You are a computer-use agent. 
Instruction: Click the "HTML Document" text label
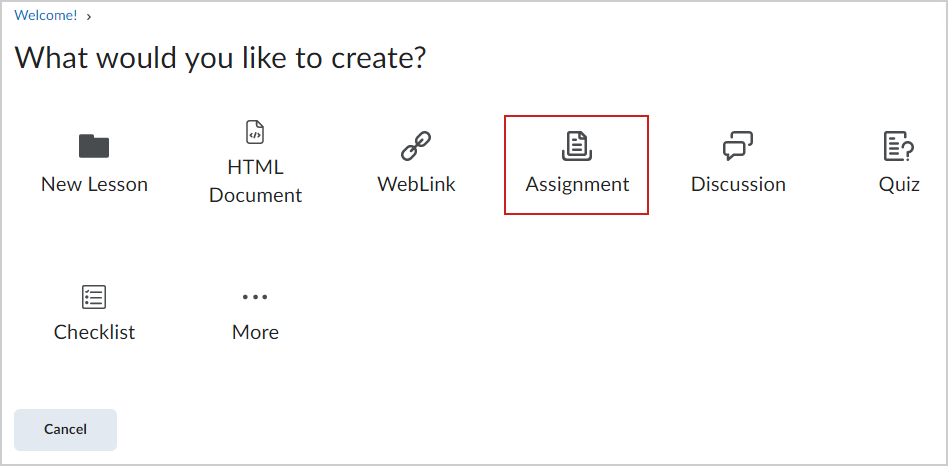tap(255, 181)
